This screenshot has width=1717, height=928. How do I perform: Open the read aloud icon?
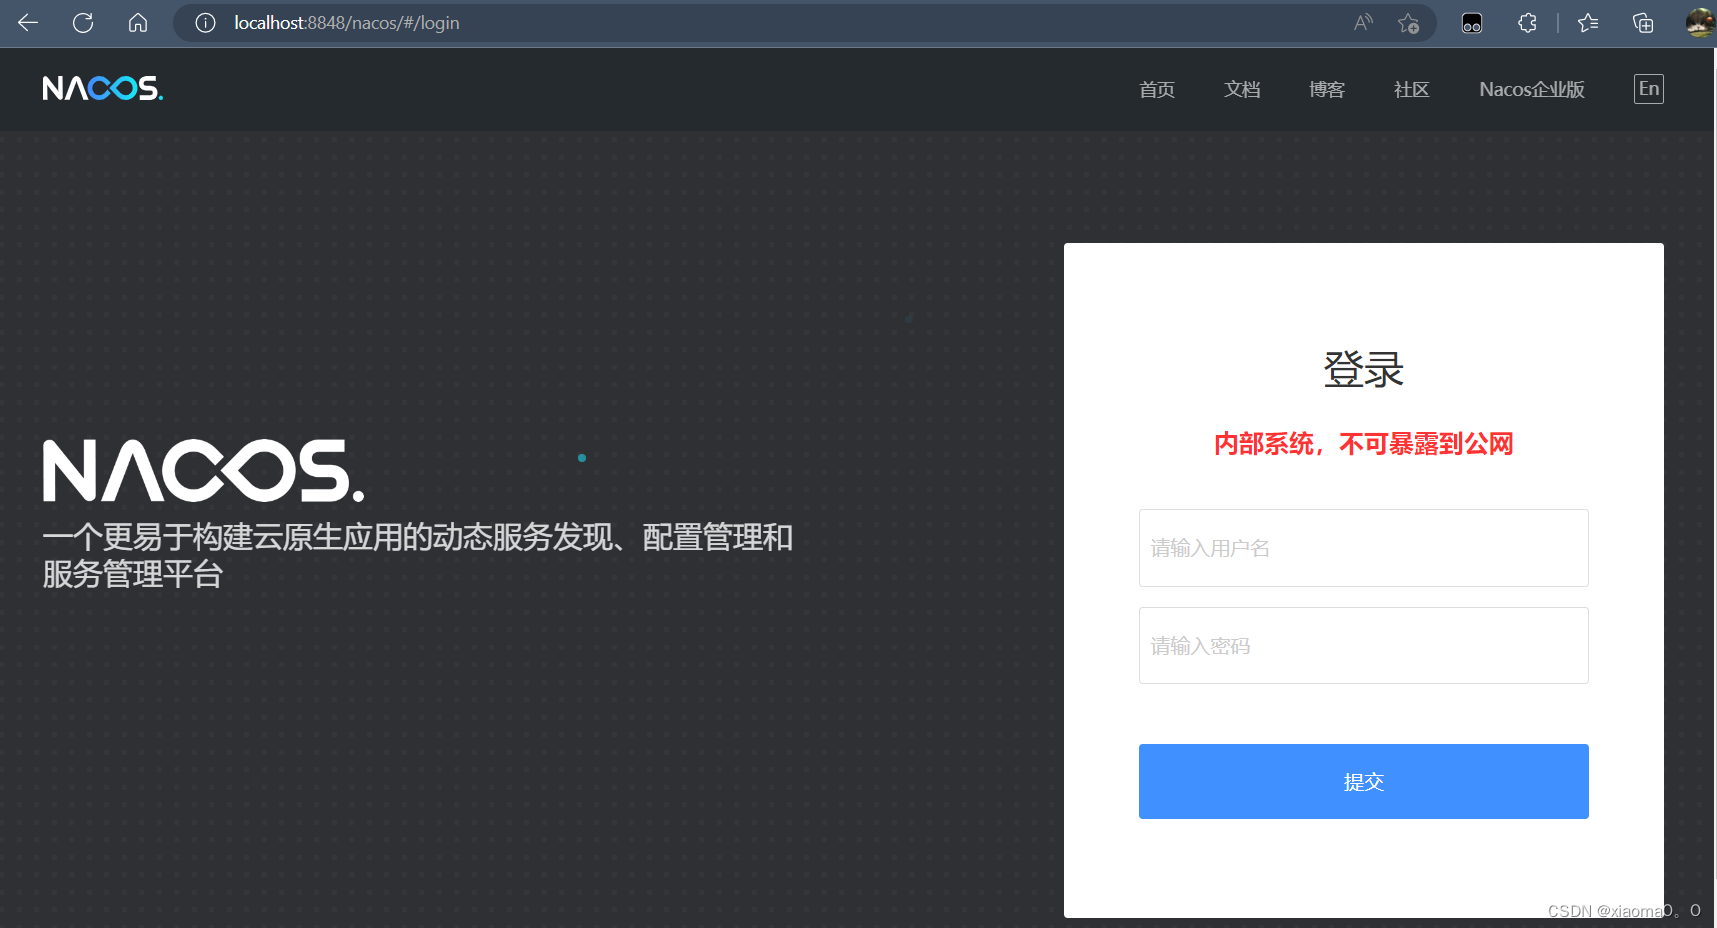1363,22
